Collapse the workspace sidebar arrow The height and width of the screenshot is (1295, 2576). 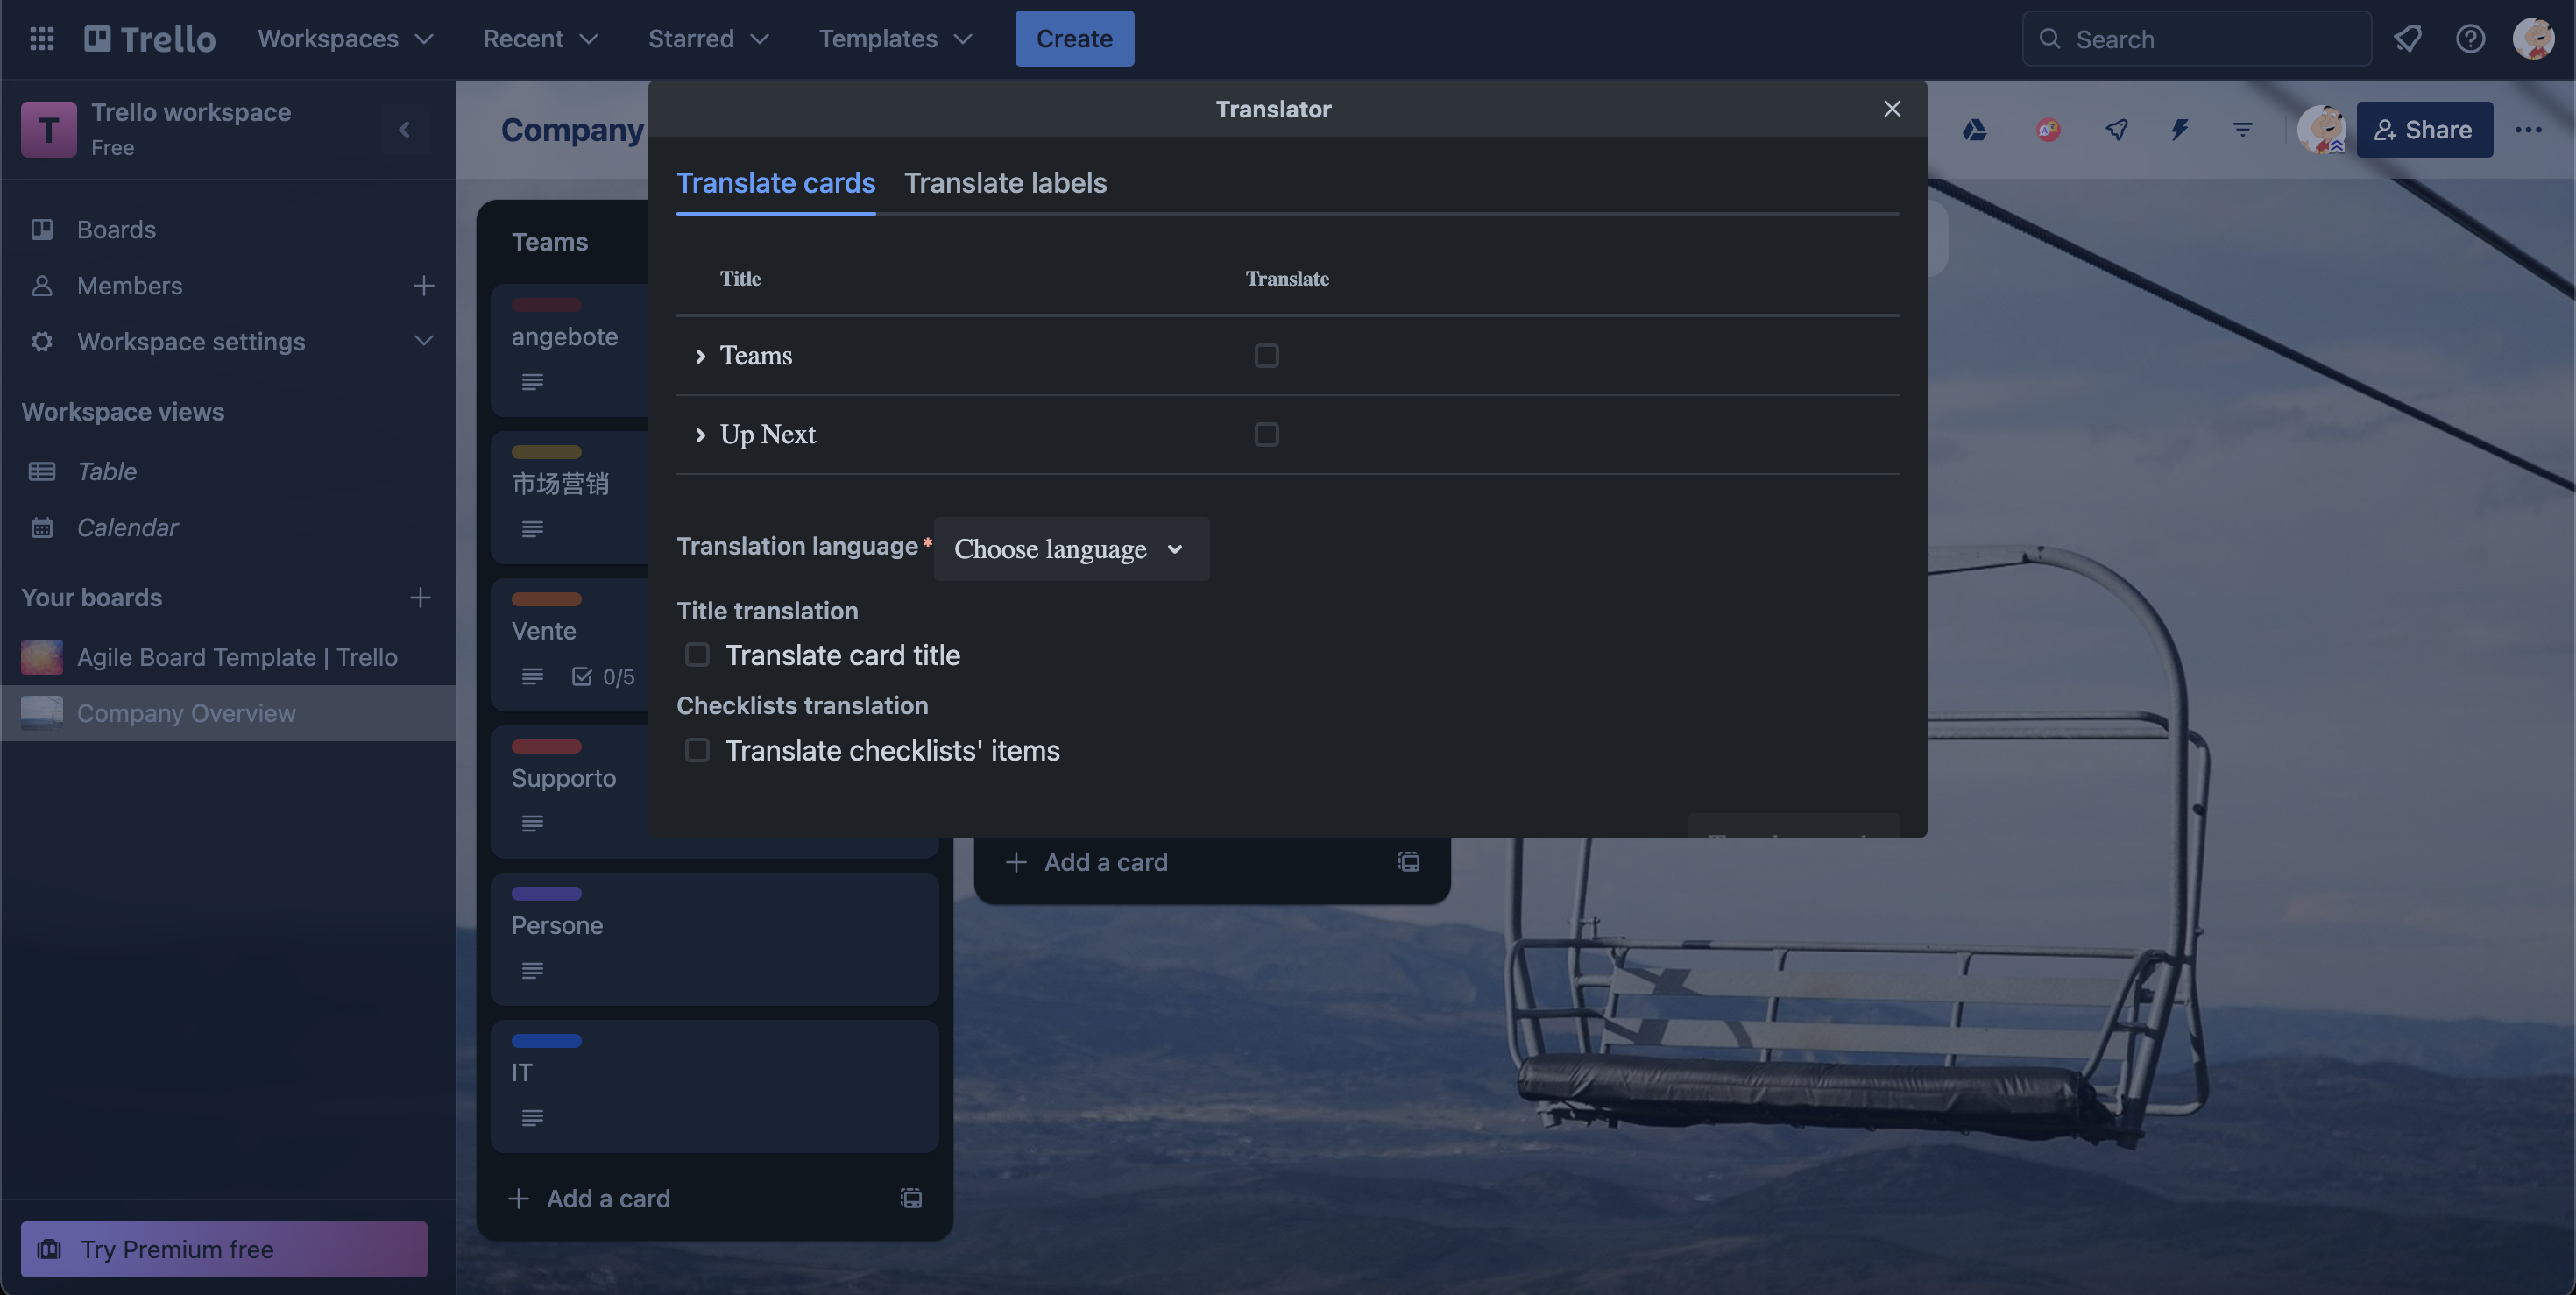404,130
